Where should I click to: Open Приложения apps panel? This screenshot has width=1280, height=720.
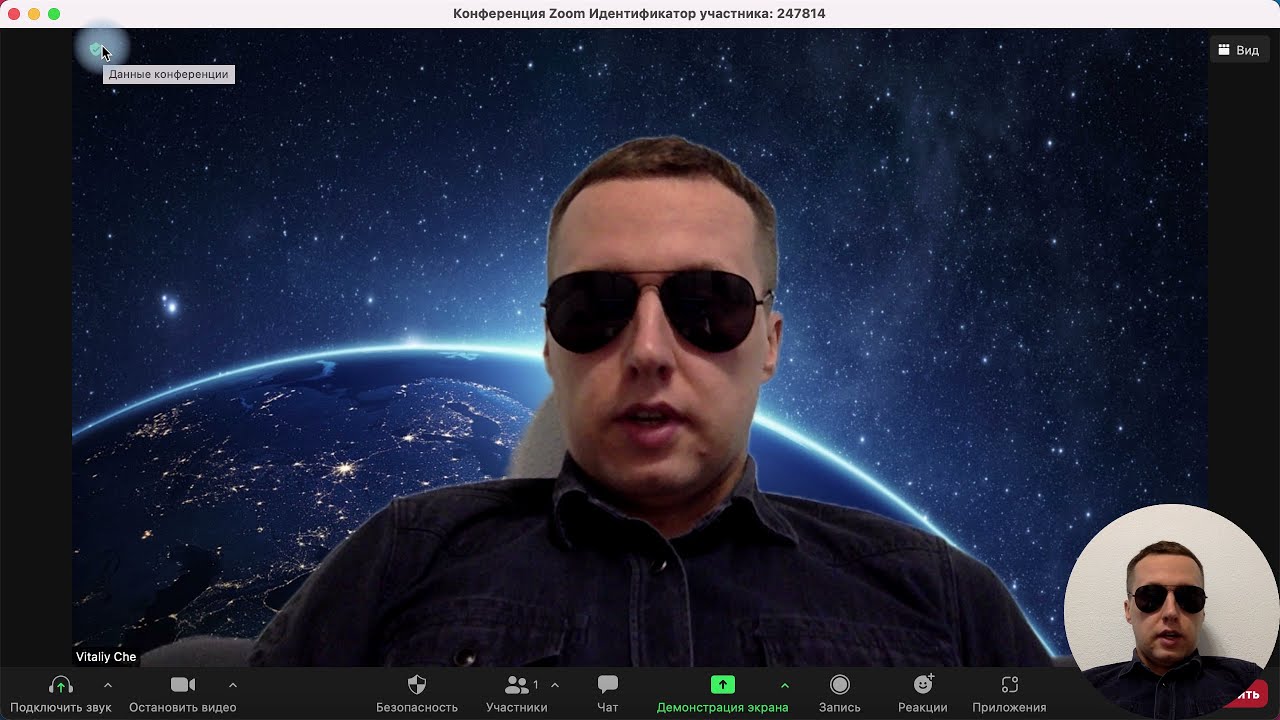[1010, 693]
